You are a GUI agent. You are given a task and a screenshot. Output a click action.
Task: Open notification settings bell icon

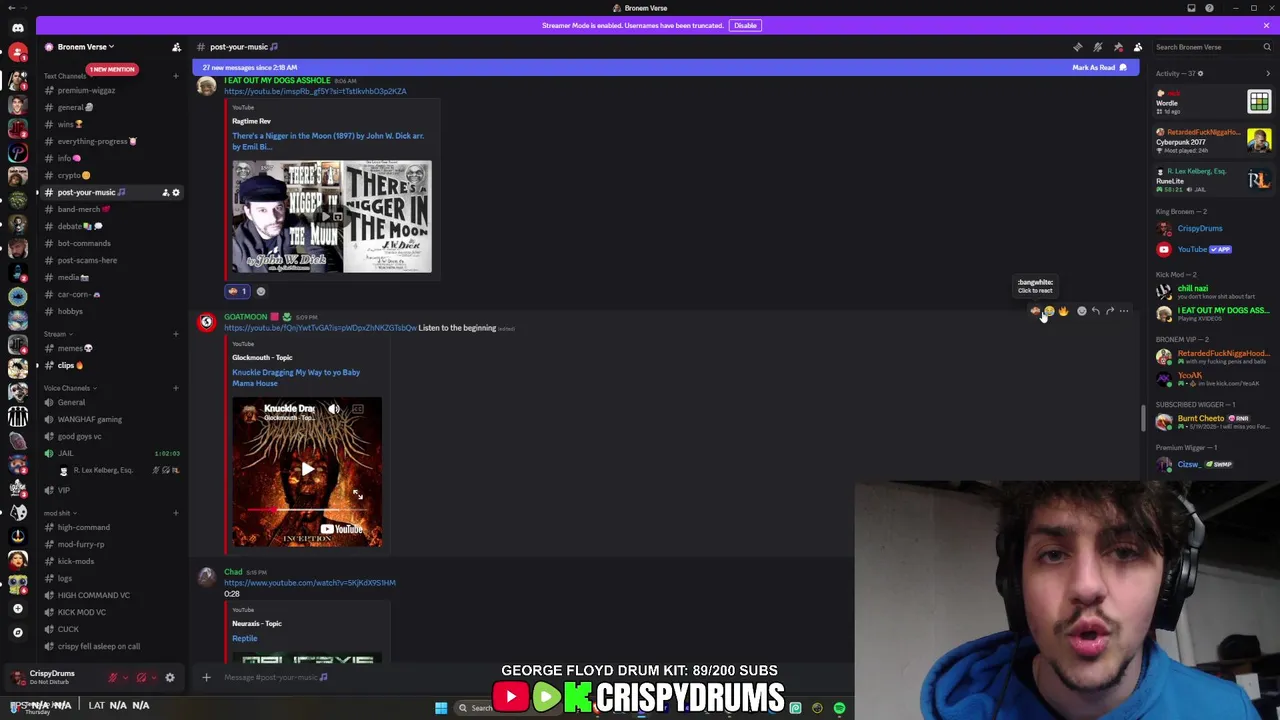[x=1098, y=47]
